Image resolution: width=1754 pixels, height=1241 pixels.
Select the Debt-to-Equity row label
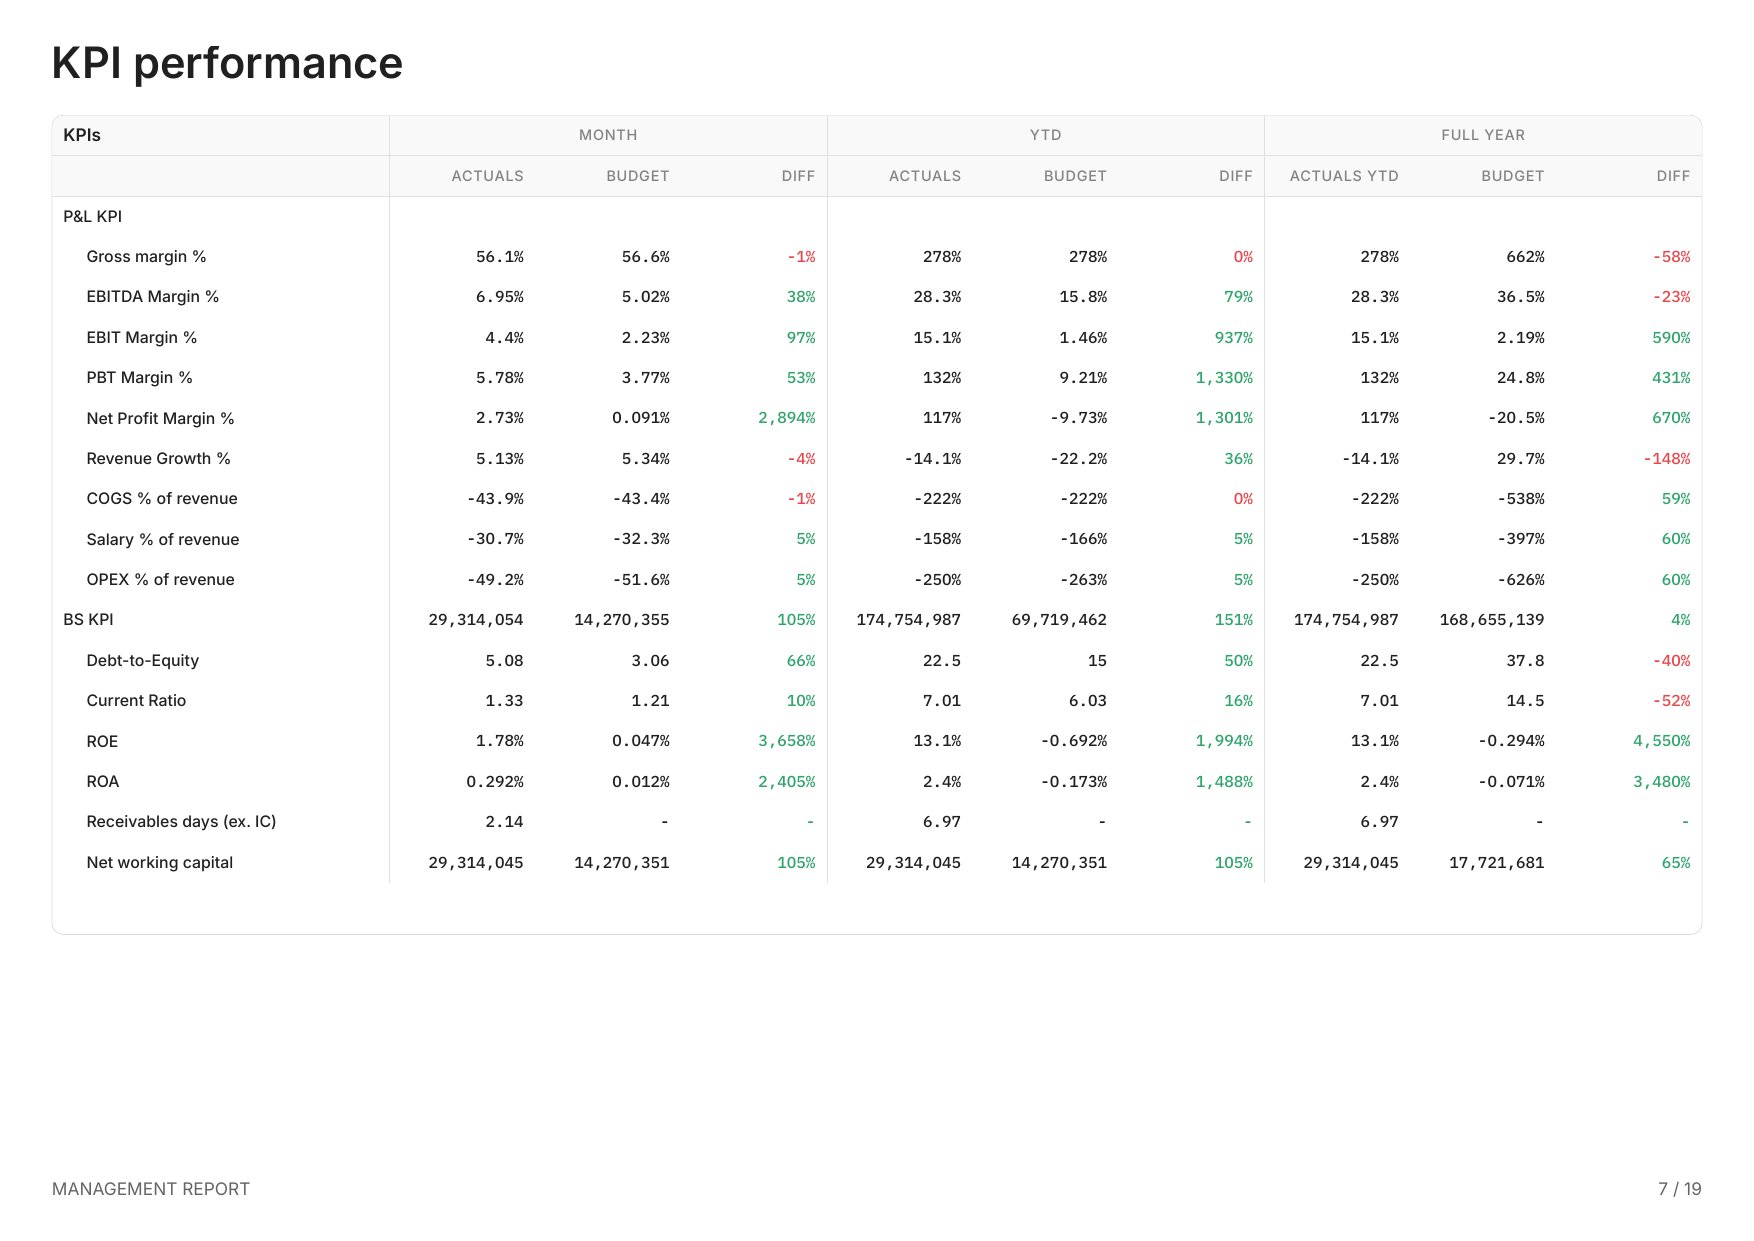tap(143, 660)
